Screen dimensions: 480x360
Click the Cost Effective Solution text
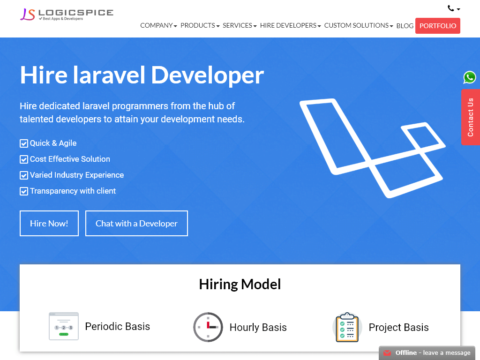70,159
